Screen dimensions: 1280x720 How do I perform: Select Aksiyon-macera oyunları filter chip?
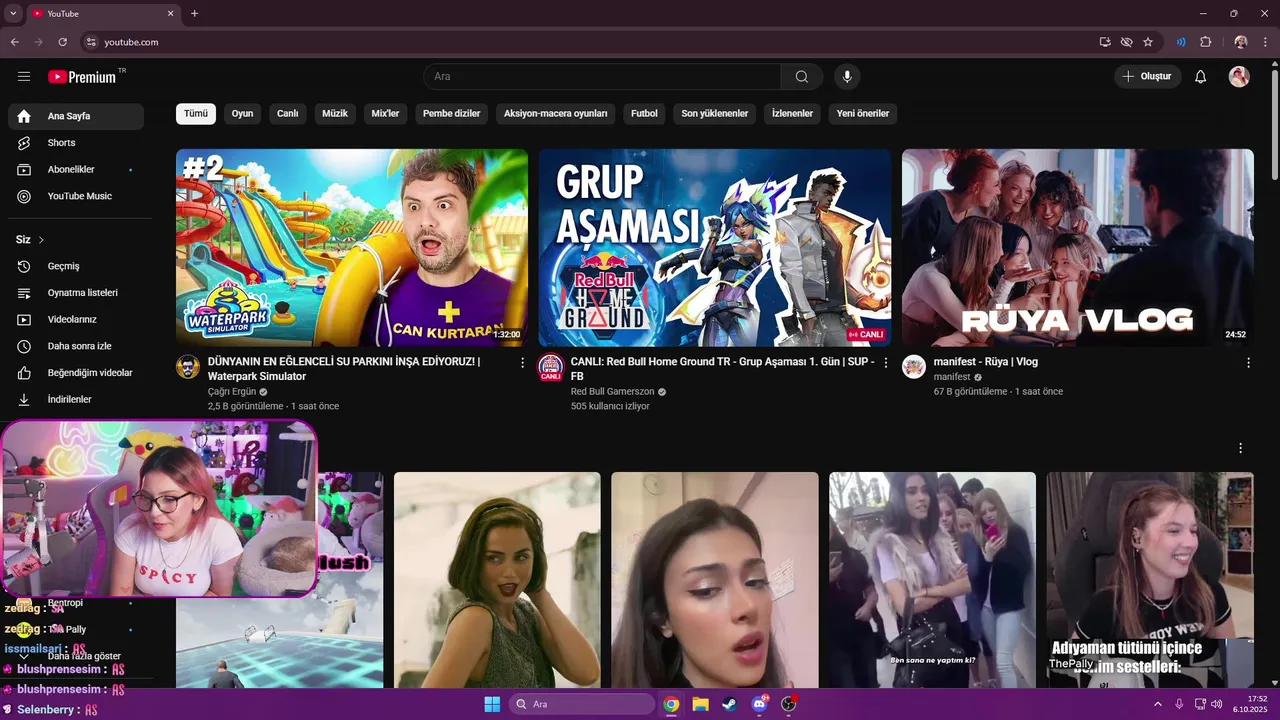coord(556,114)
